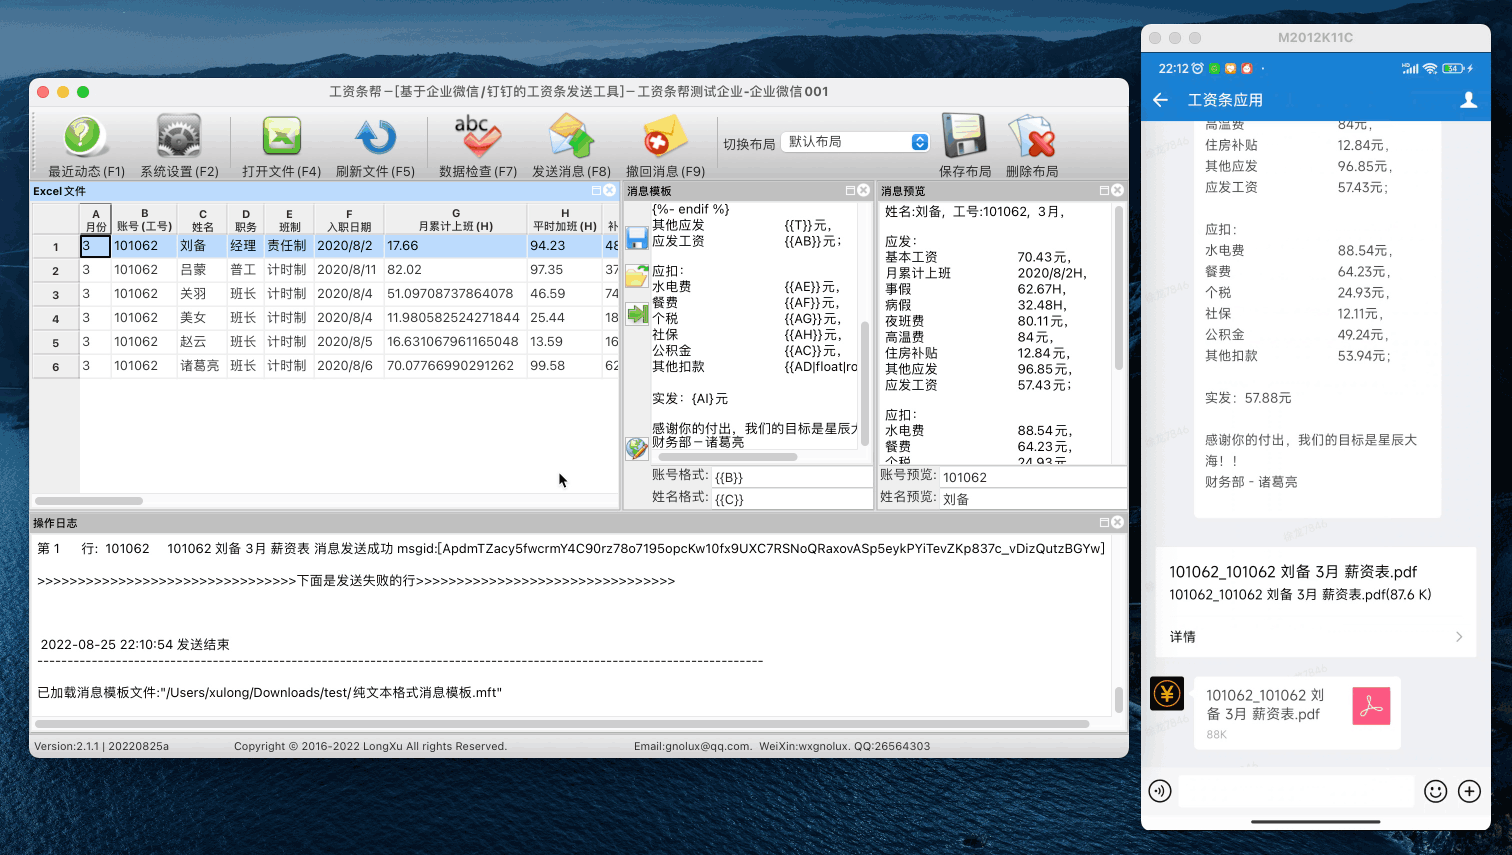Viewport: 1512px width, 855px height.
Task: Tap 101062_101062 刘备 3月 薪资表.pdf card title
Action: (1293, 572)
